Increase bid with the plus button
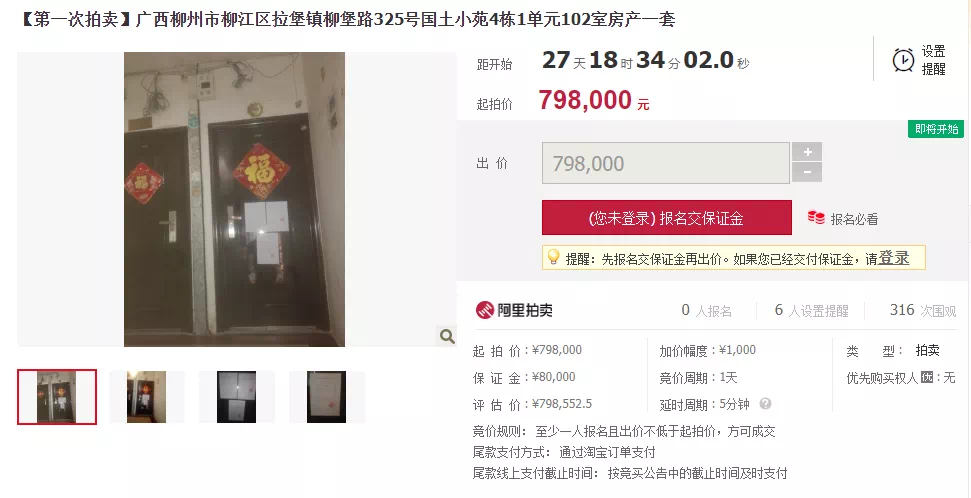 tap(807, 152)
